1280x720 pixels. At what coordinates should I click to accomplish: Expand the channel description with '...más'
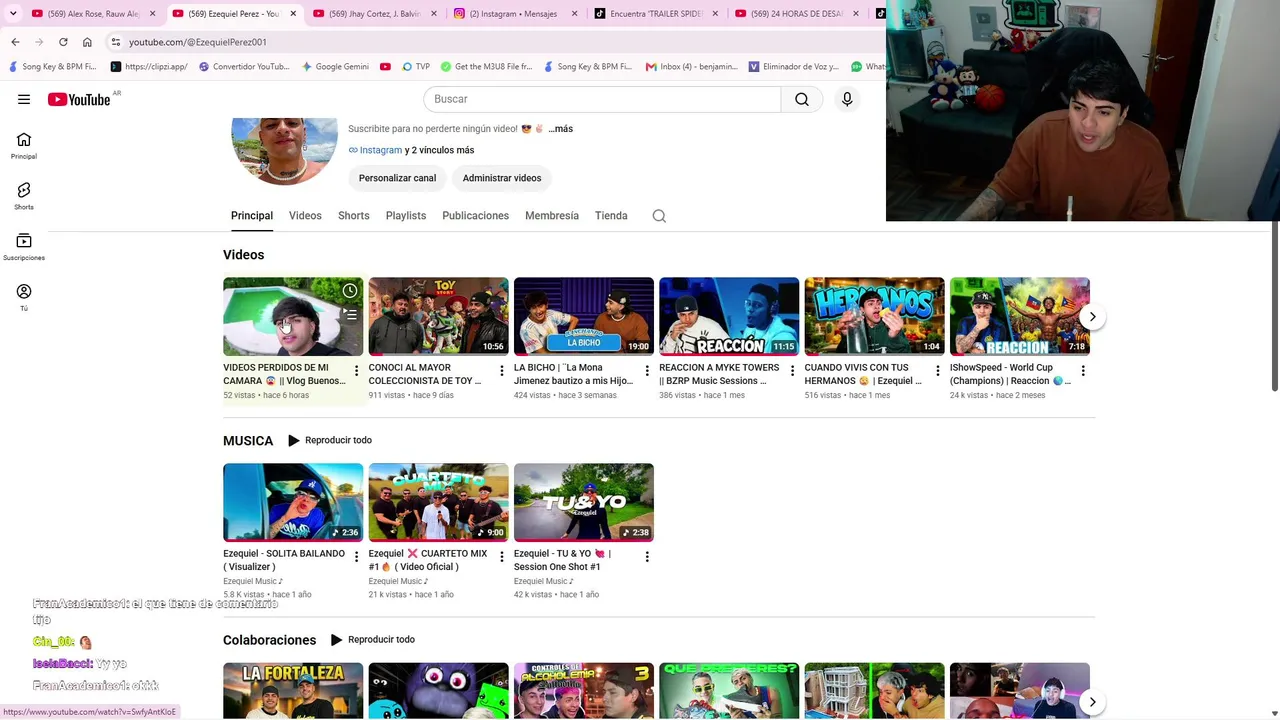(x=560, y=129)
